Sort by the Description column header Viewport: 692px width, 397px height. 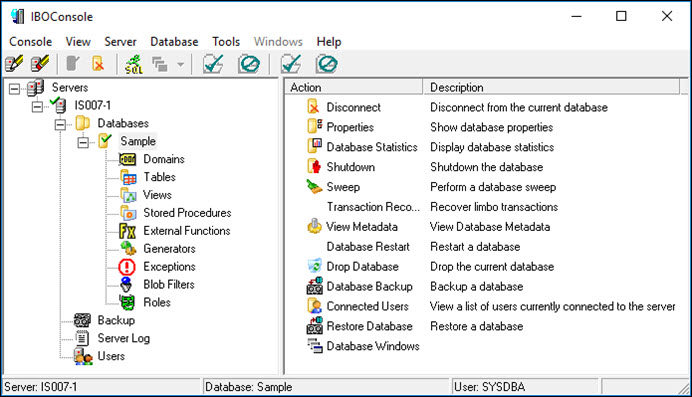pos(552,87)
